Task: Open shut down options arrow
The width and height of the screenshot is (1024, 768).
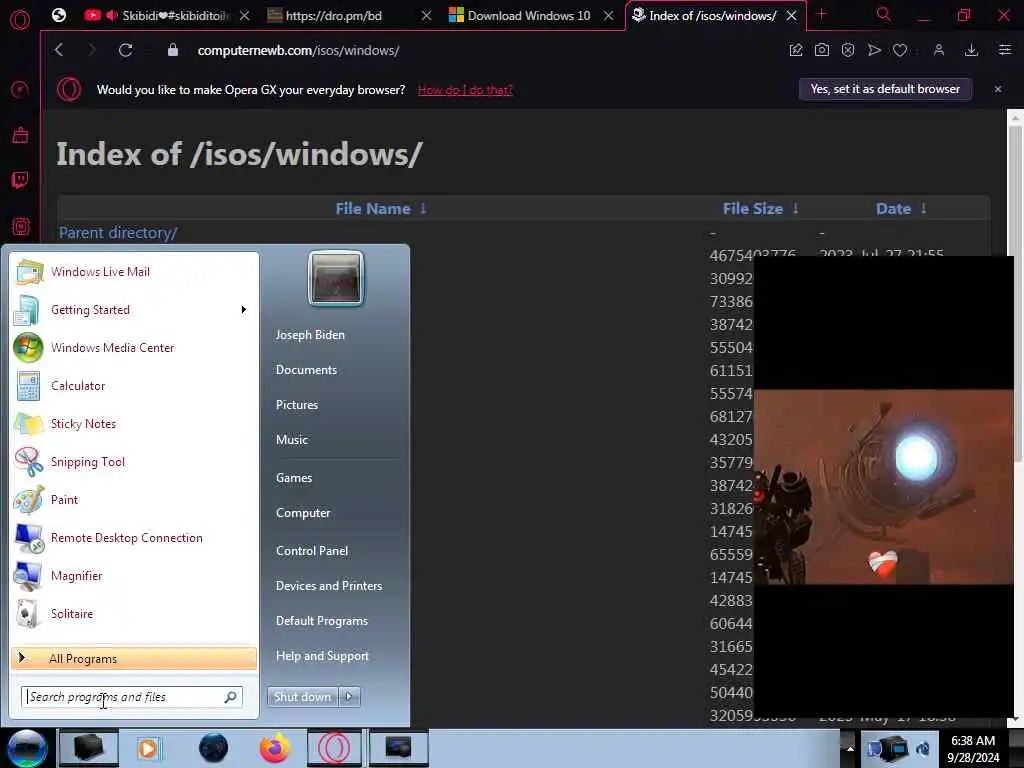Action: point(349,697)
